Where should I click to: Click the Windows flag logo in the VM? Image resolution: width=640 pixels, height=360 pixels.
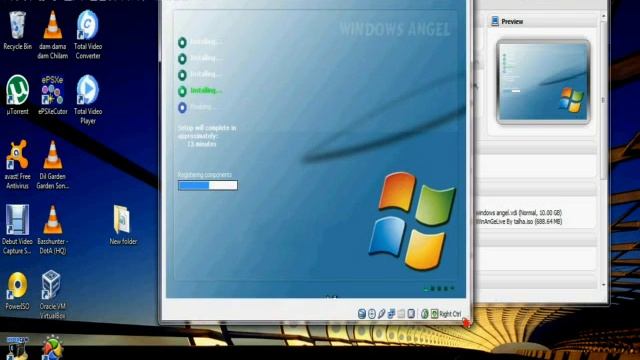pos(412,221)
